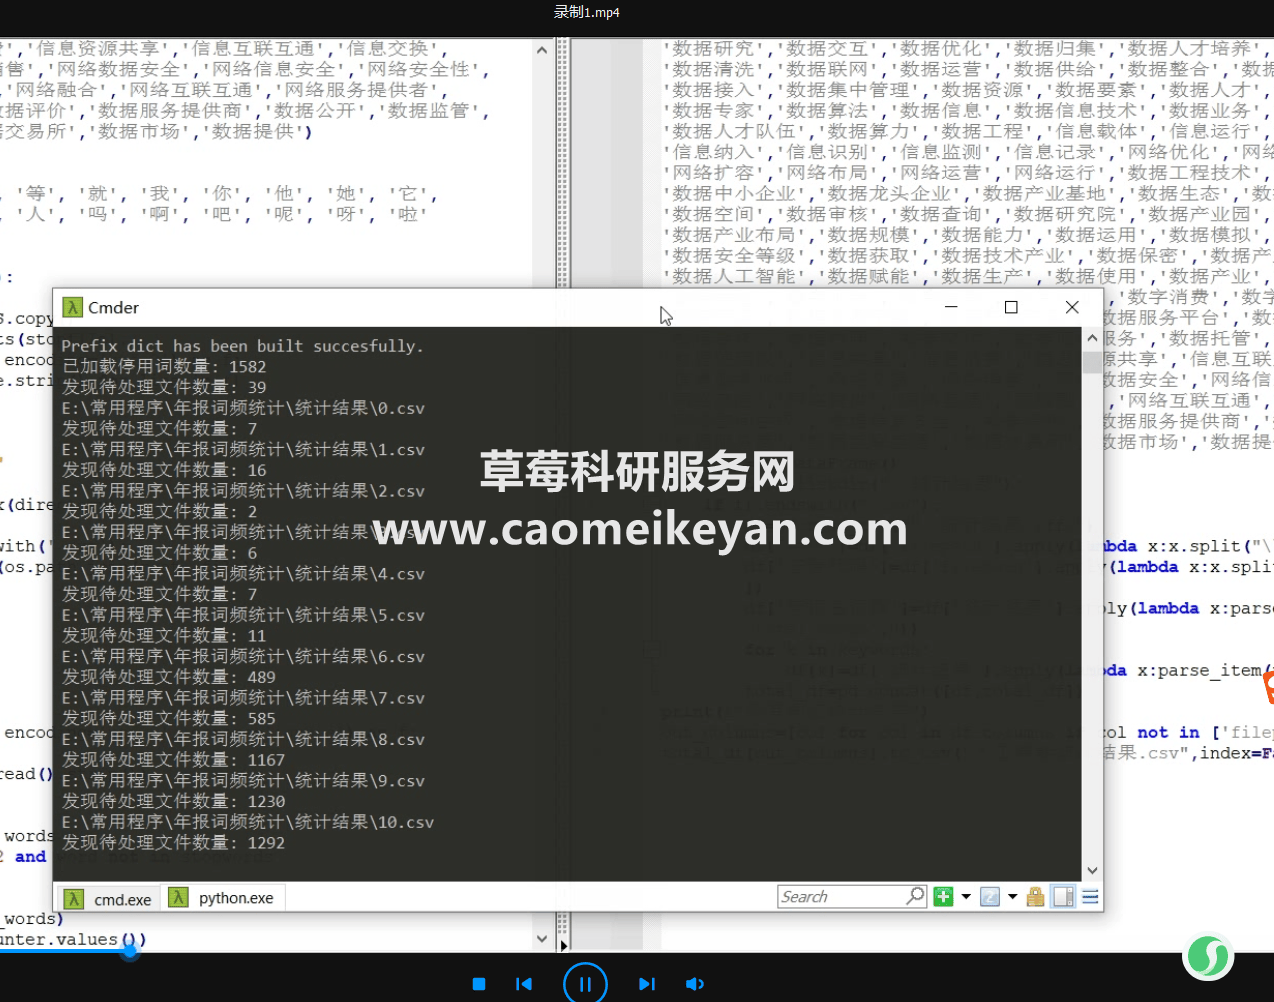
Task: Minimize the Cmder window
Action: point(951,307)
